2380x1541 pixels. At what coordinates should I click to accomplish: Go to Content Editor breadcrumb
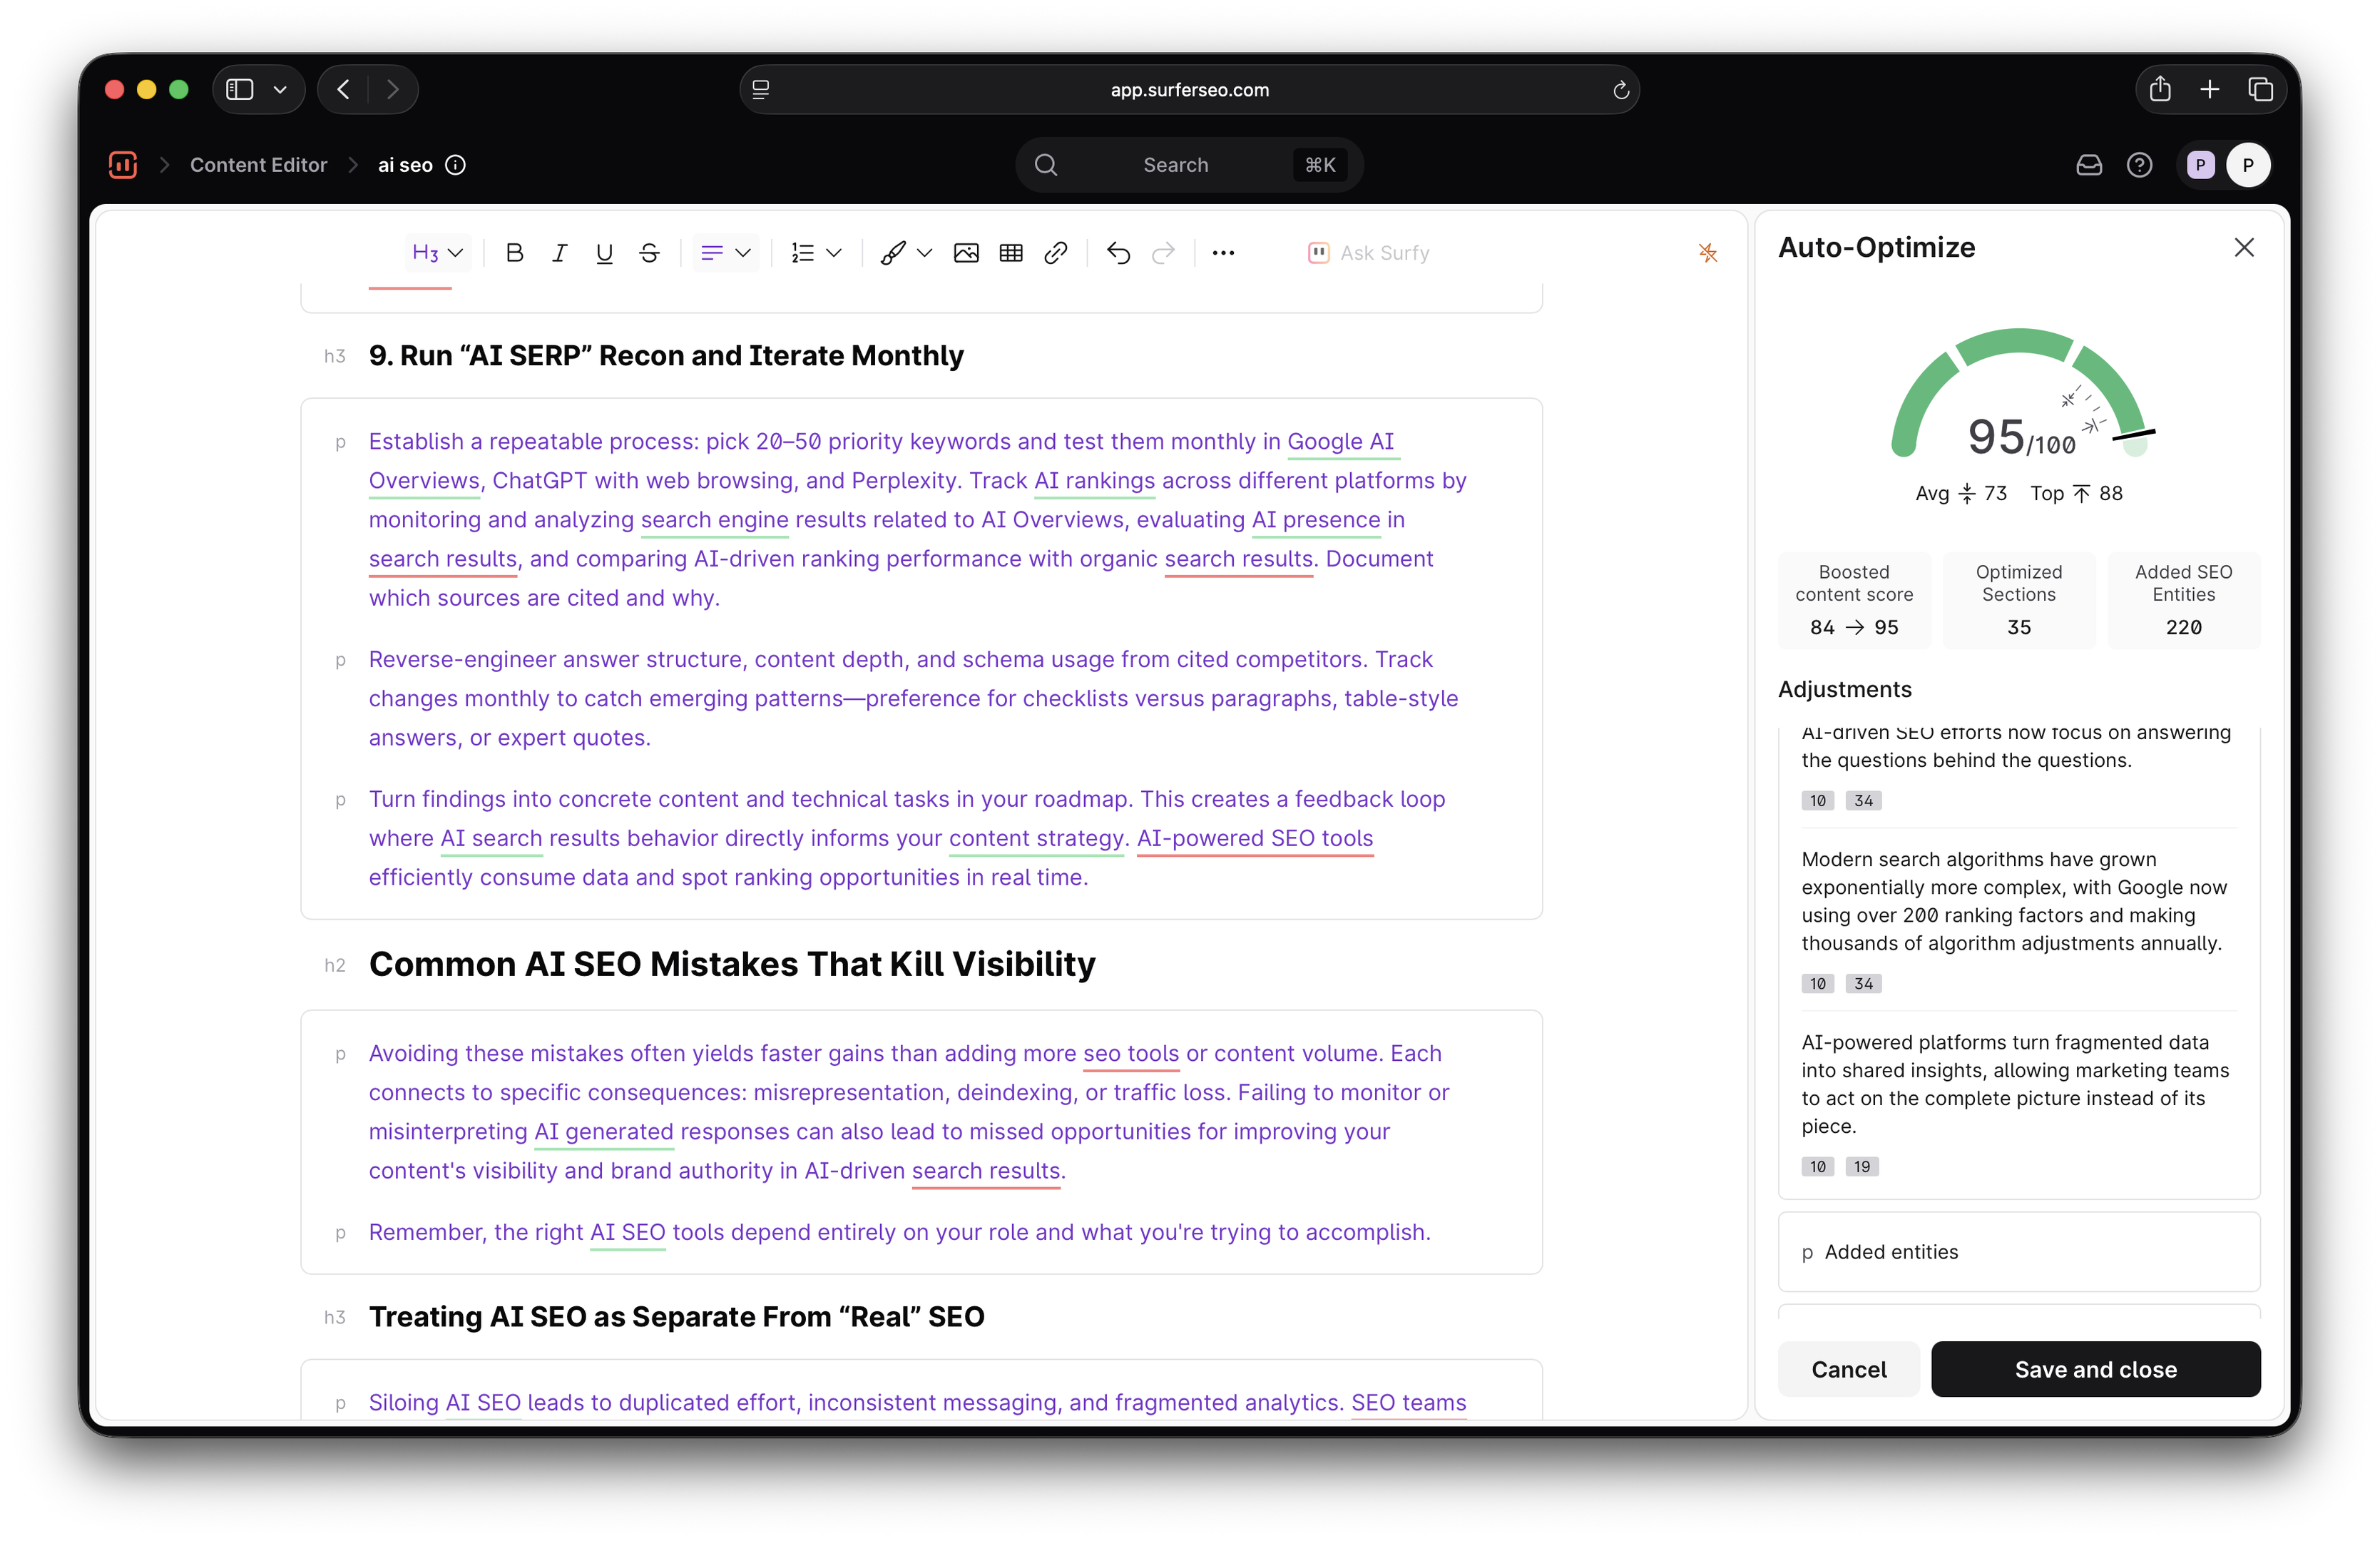click(x=258, y=165)
